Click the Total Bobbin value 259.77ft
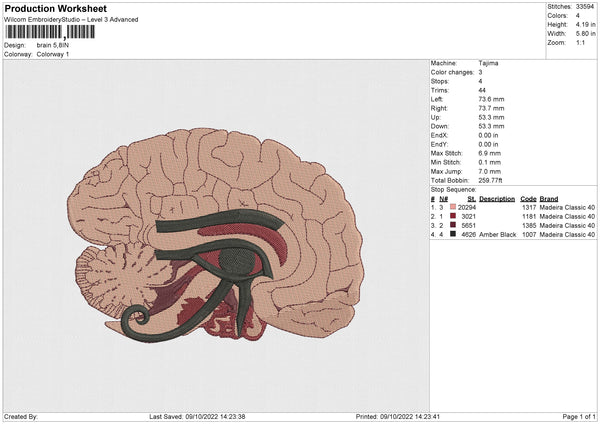 tap(490, 180)
